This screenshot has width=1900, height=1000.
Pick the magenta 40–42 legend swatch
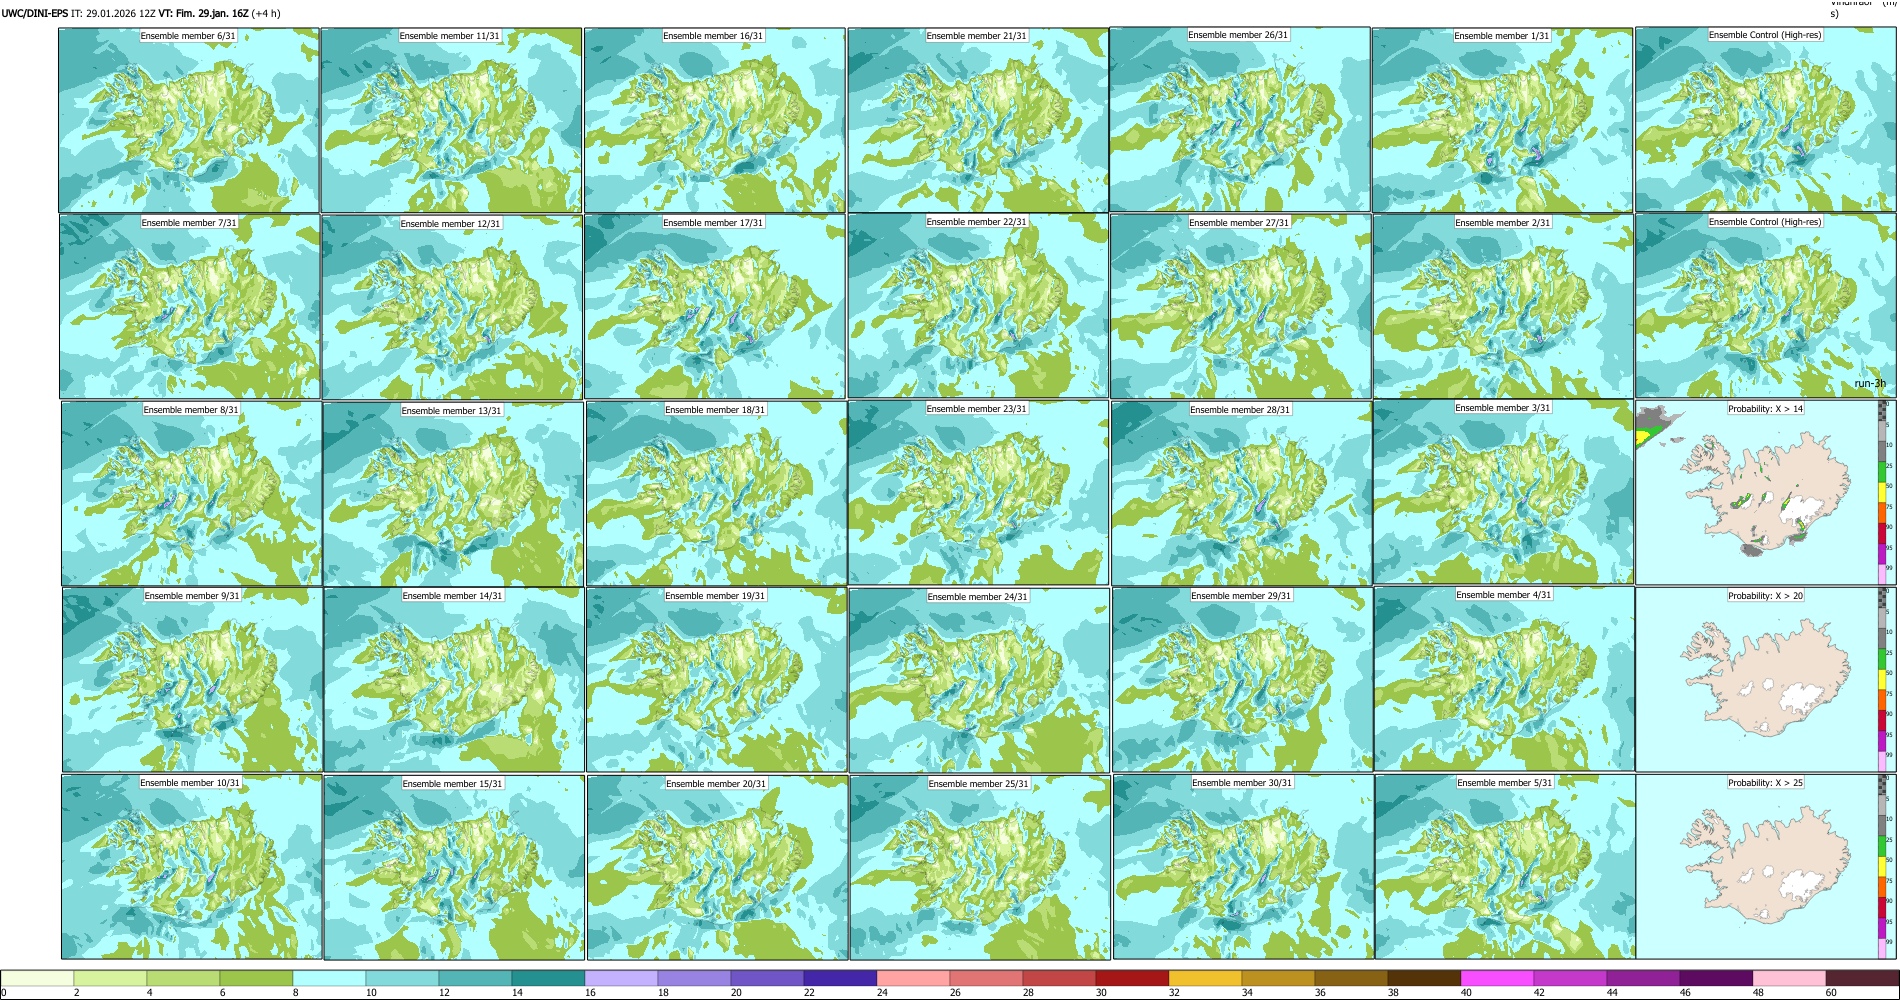point(1497,978)
